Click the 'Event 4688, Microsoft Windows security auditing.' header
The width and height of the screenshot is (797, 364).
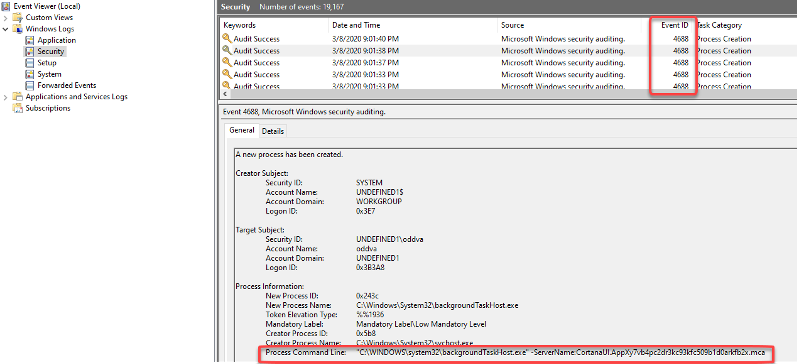304,112
